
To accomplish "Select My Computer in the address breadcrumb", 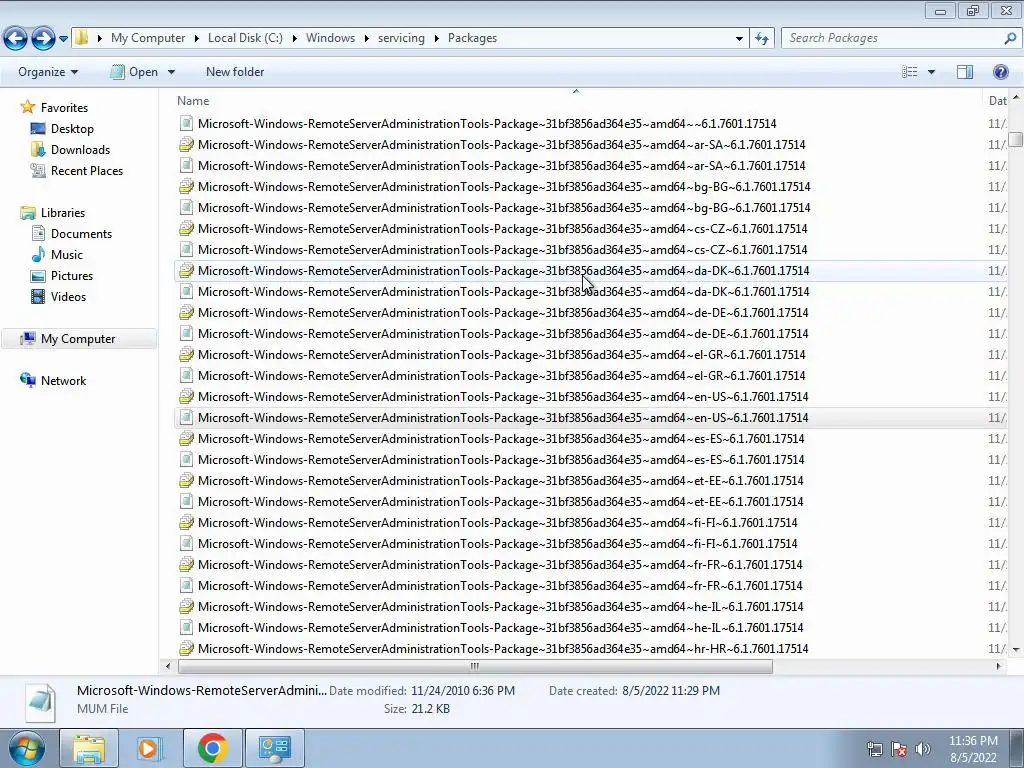I will pos(148,38).
